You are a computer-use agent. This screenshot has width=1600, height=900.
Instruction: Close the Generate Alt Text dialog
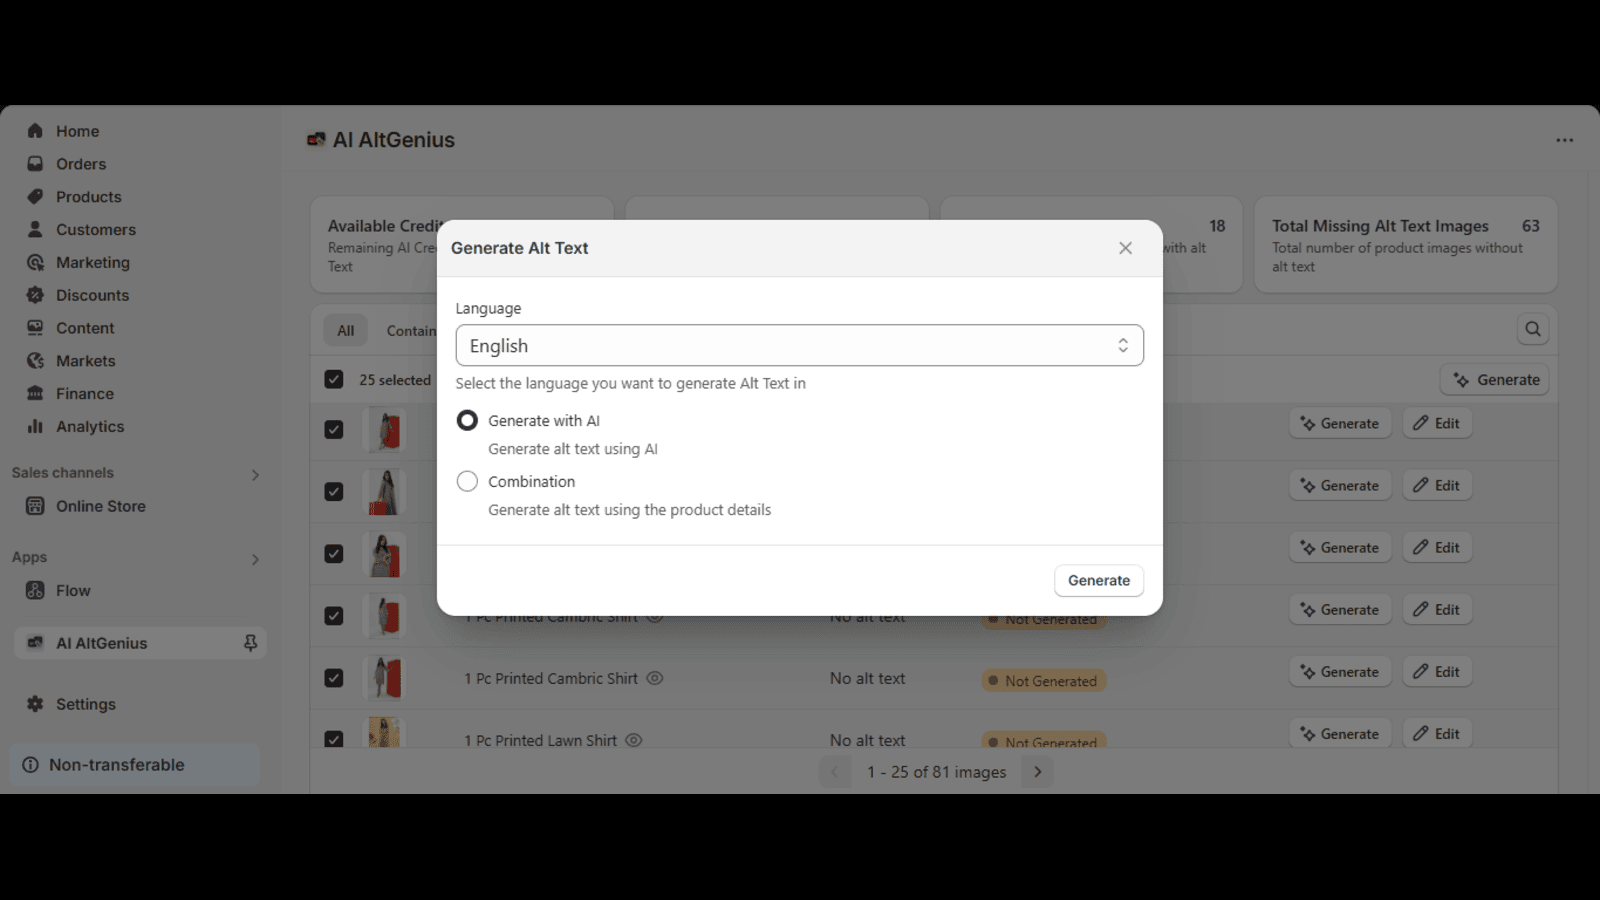(1125, 248)
